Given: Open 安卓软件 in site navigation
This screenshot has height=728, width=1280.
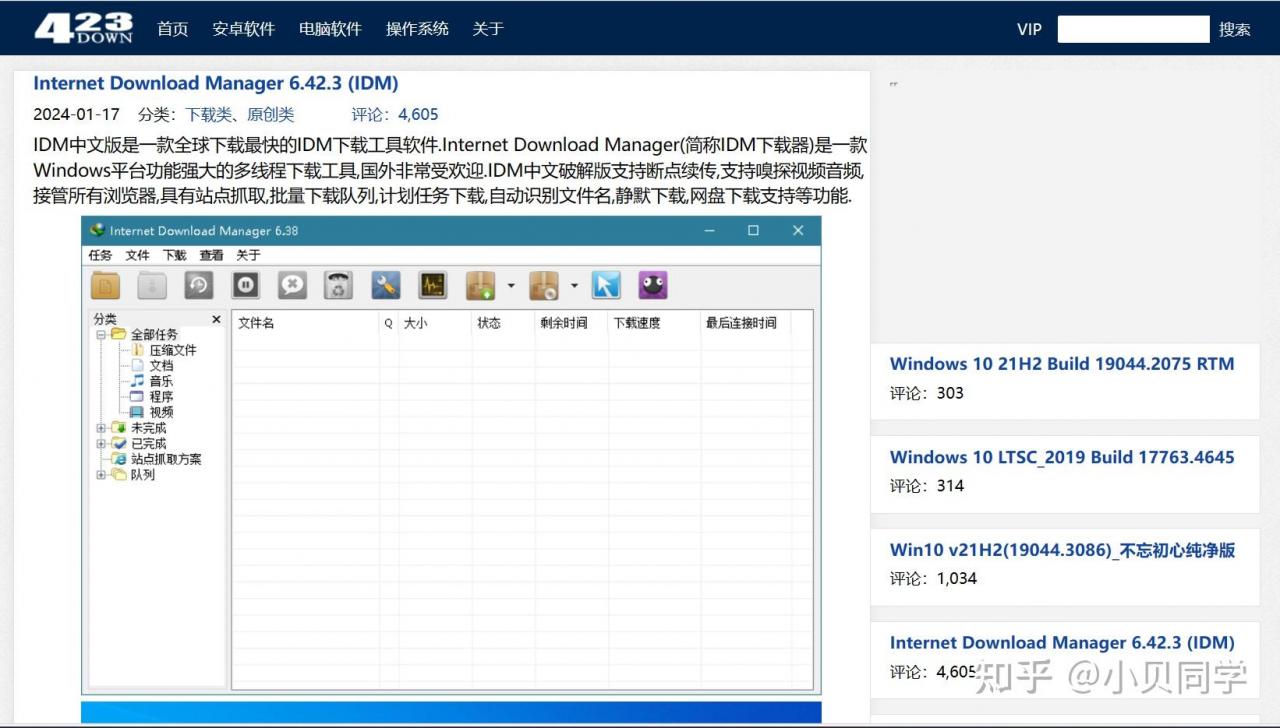Looking at the screenshot, I should pos(243,29).
